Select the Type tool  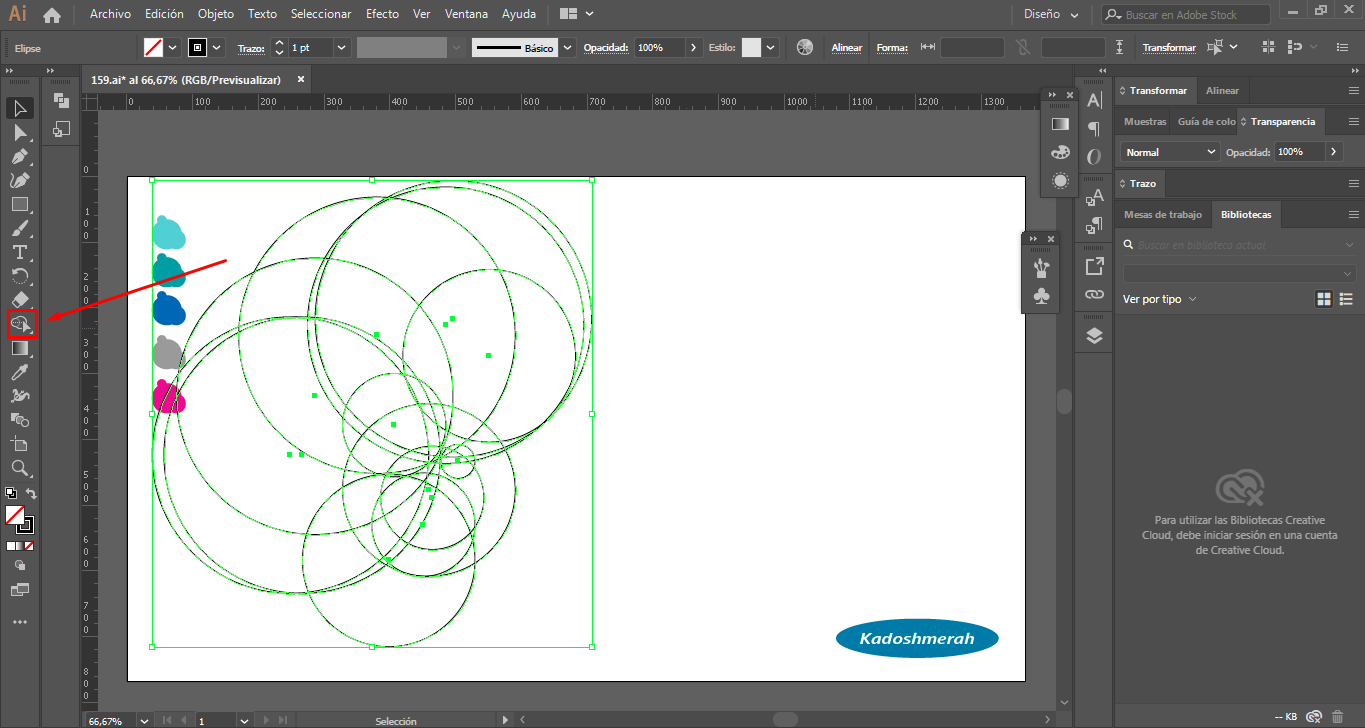pos(20,252)
